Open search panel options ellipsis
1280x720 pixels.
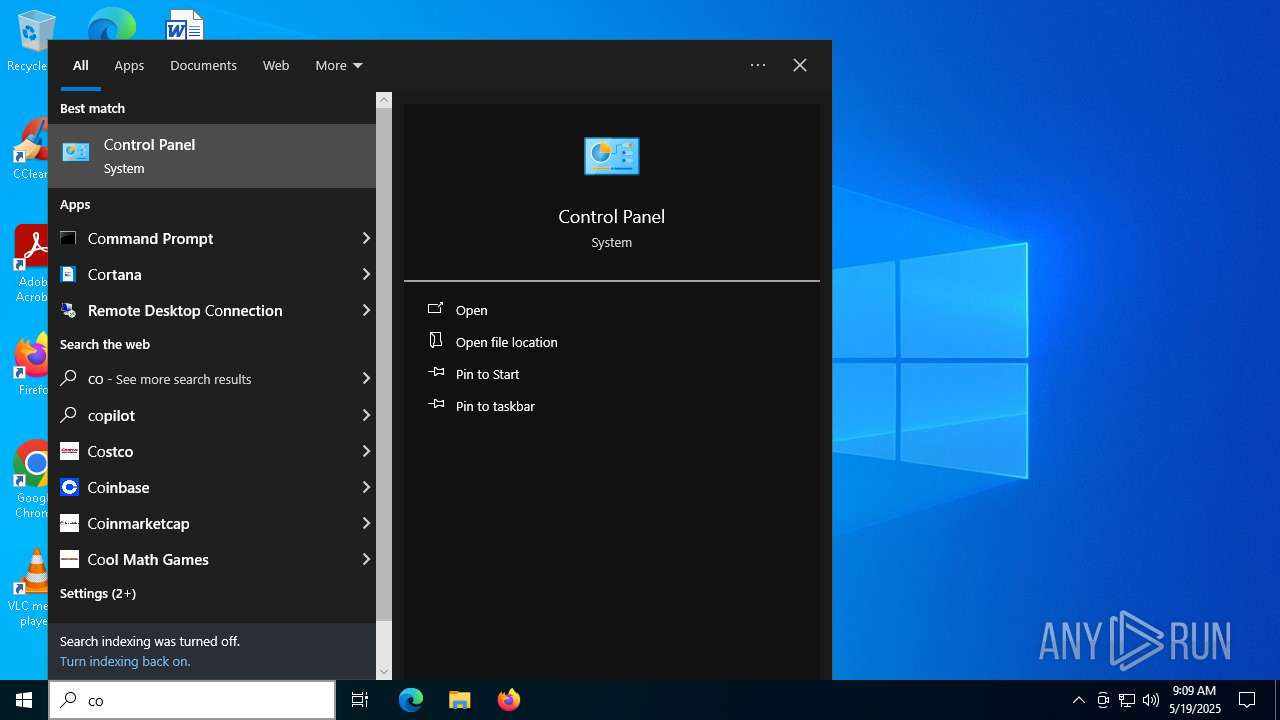coord(758,65)
